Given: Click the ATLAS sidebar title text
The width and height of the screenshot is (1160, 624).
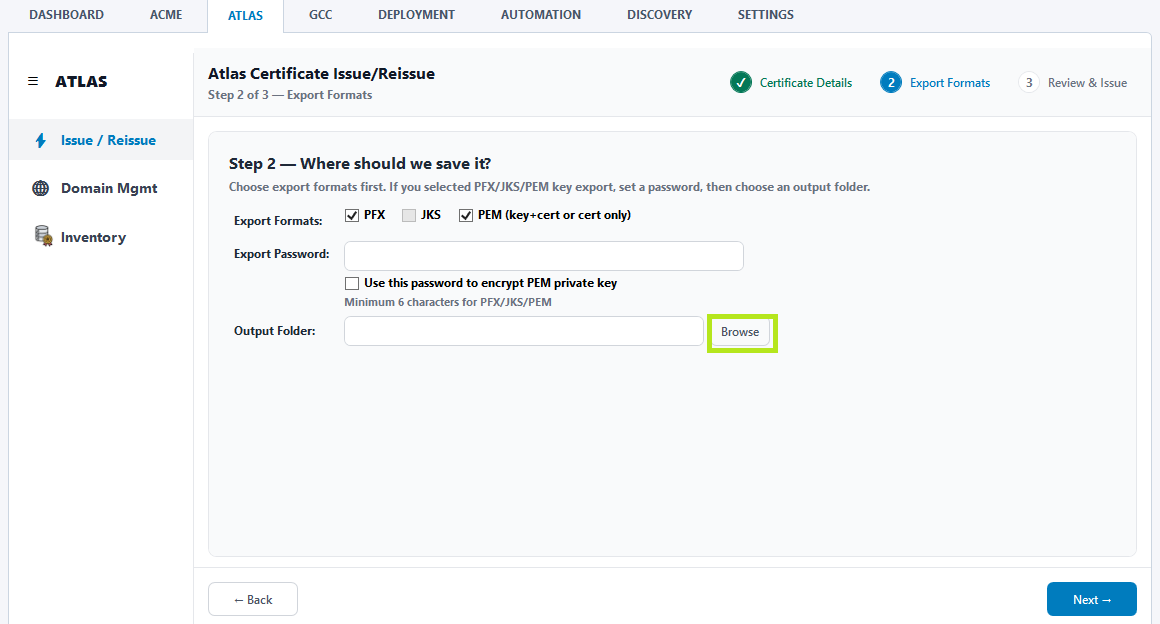Looking at the screenshot, I should tap(81, 81).
